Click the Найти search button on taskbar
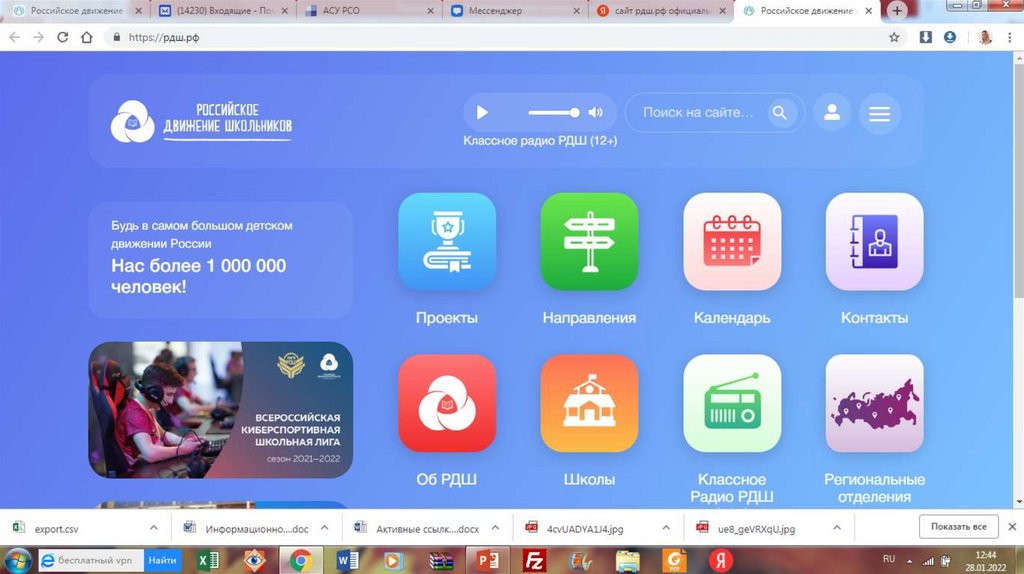 click(162, 560)
